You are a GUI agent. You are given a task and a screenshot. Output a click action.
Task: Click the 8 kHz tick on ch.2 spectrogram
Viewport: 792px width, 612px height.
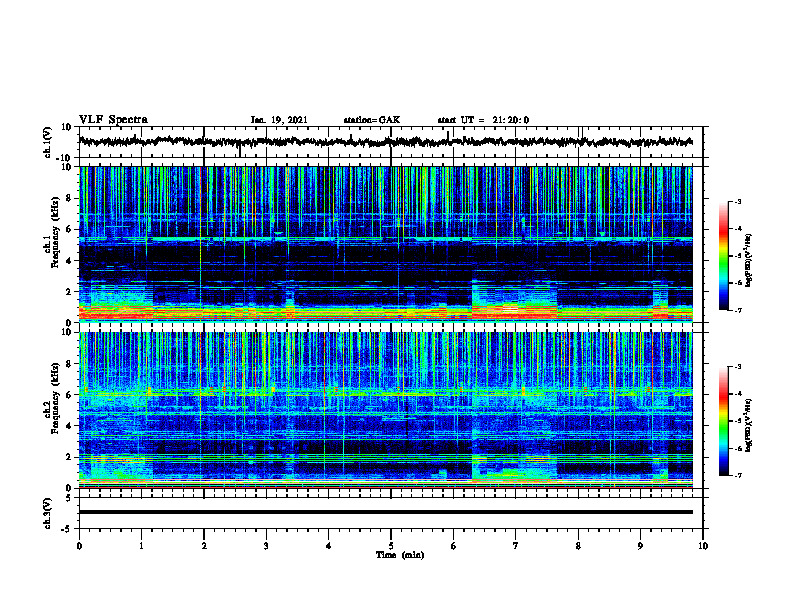70,364
